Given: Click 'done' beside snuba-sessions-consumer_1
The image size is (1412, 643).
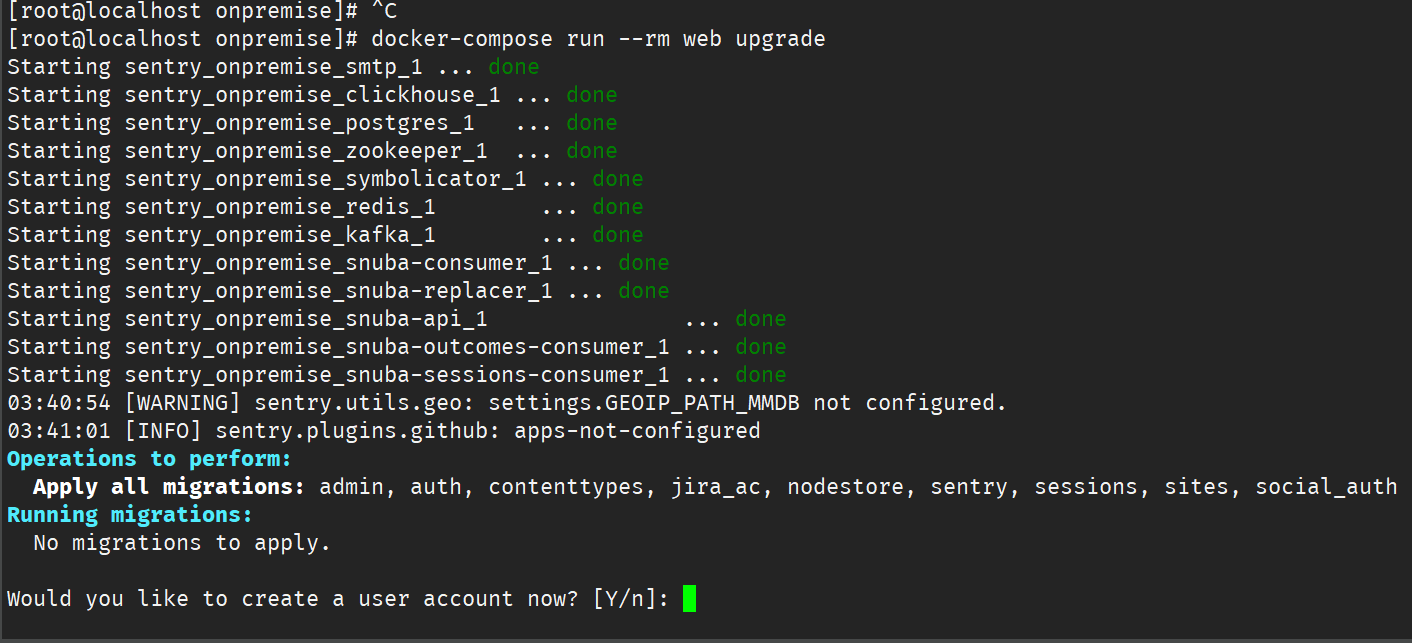Looking at the screenshot, I should 761,375.
